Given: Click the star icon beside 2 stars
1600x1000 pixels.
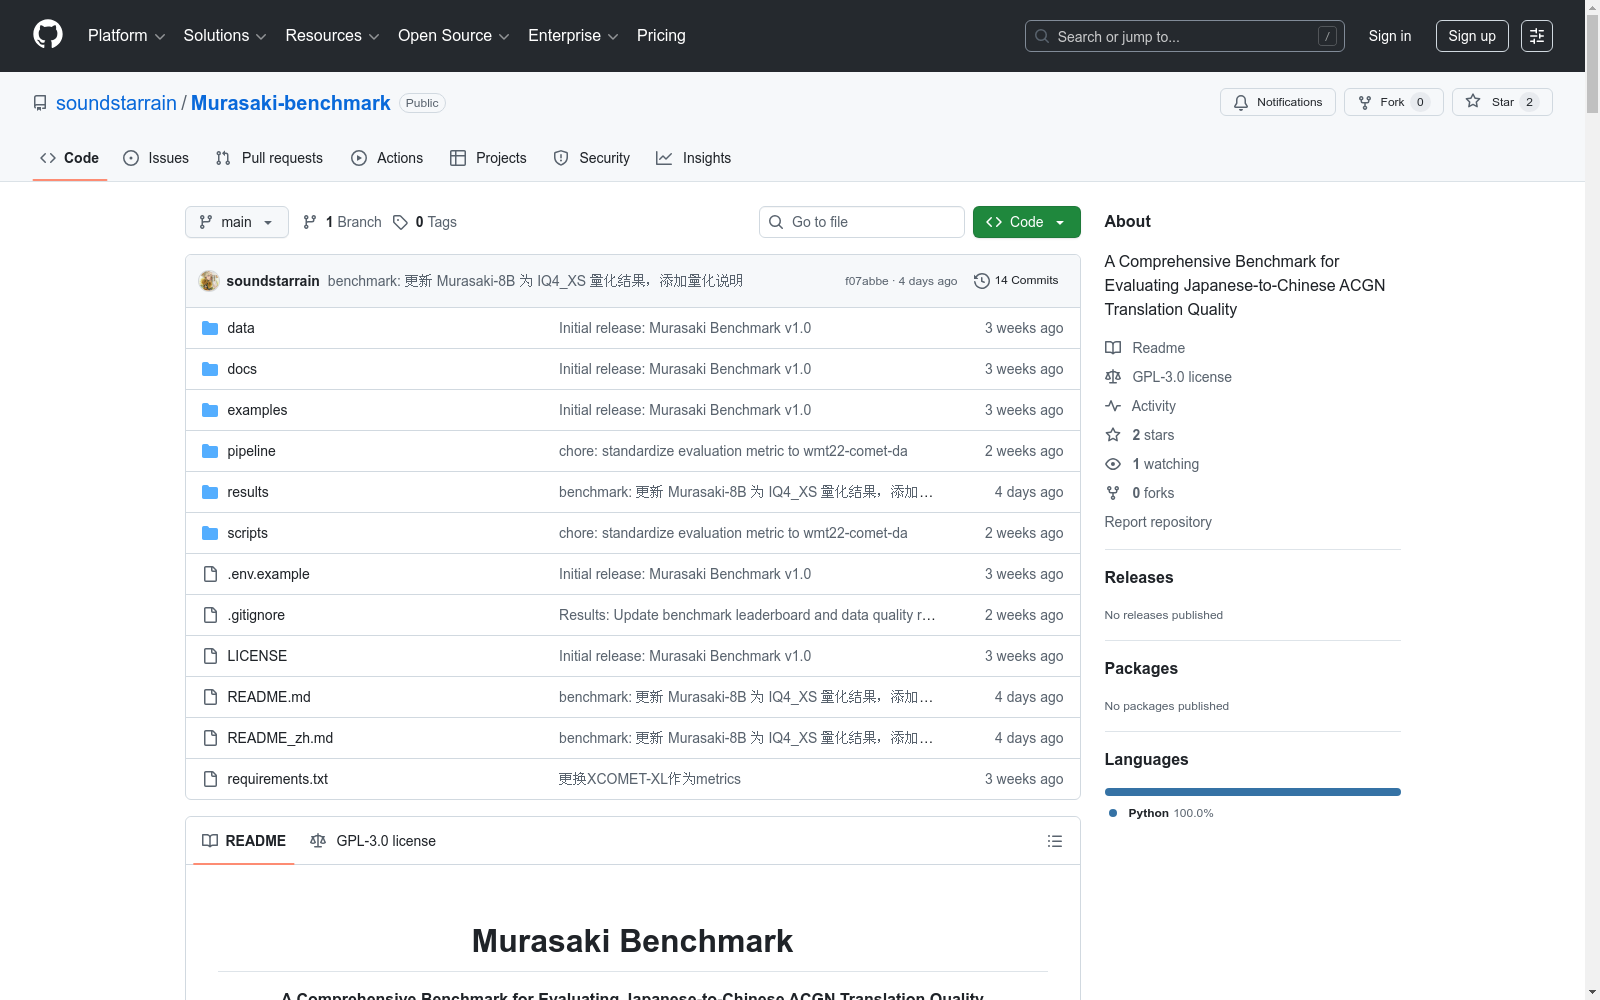Looking at the screenshot, I should pos(1113,435).
